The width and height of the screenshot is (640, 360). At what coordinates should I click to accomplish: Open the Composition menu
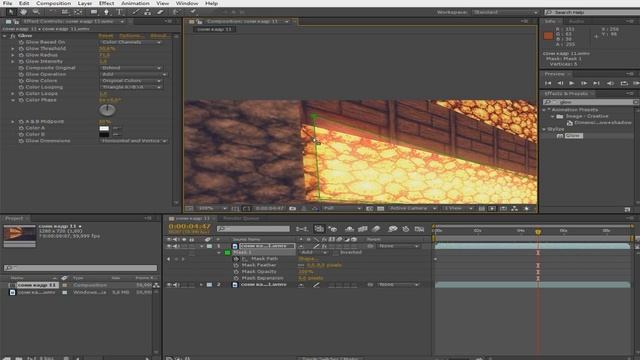coord(53,3)
